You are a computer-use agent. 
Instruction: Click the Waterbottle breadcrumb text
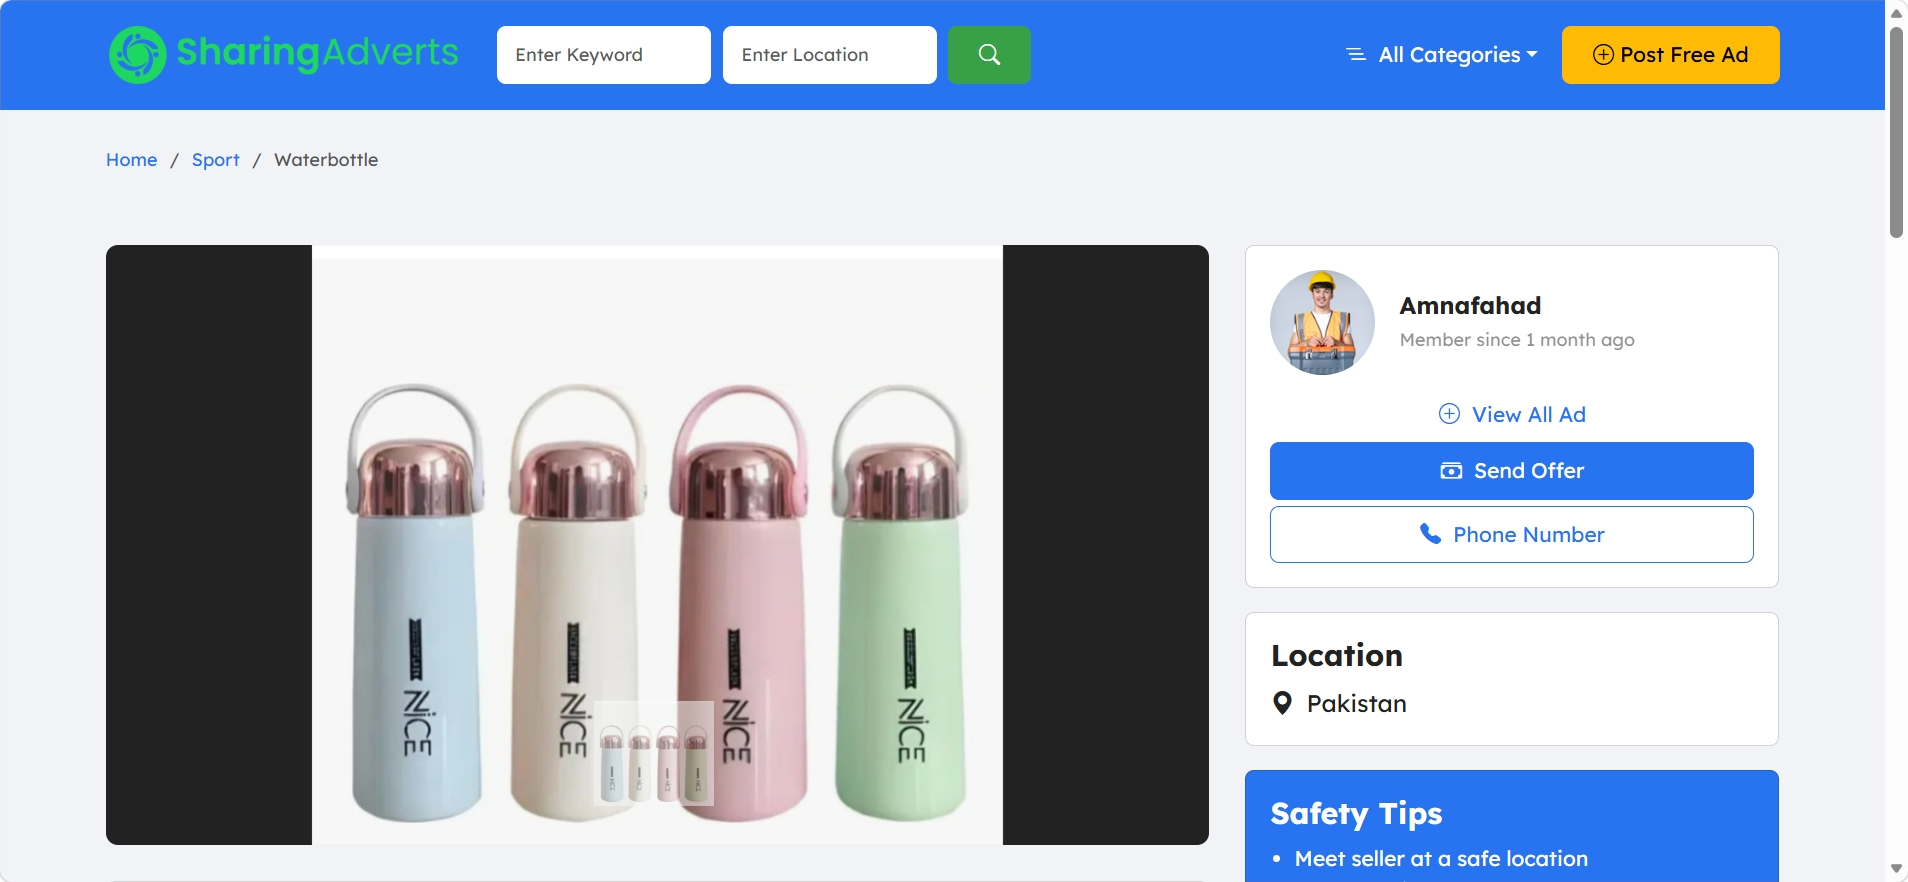coord(326,160)
